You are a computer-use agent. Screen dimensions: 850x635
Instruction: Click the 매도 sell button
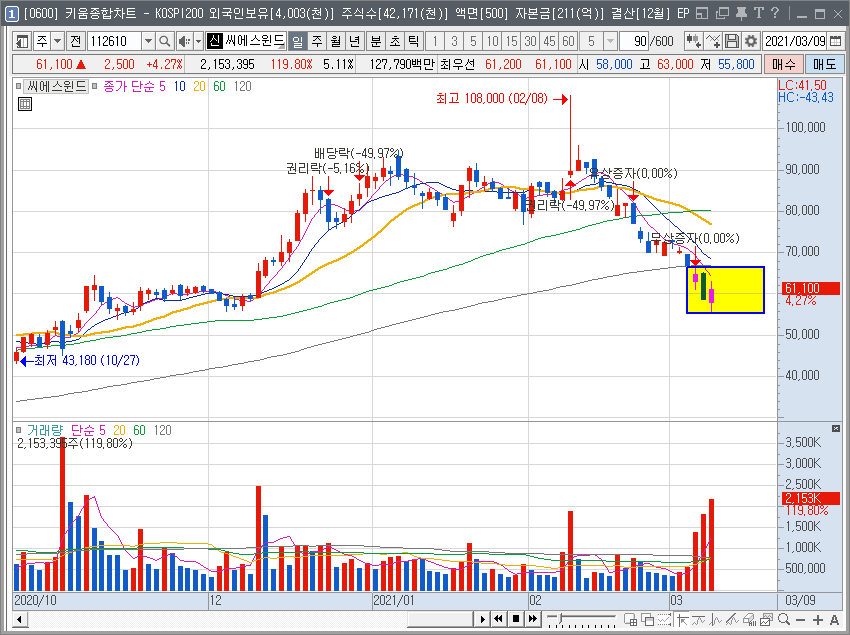pyautogui.click(x=825, y=65)
